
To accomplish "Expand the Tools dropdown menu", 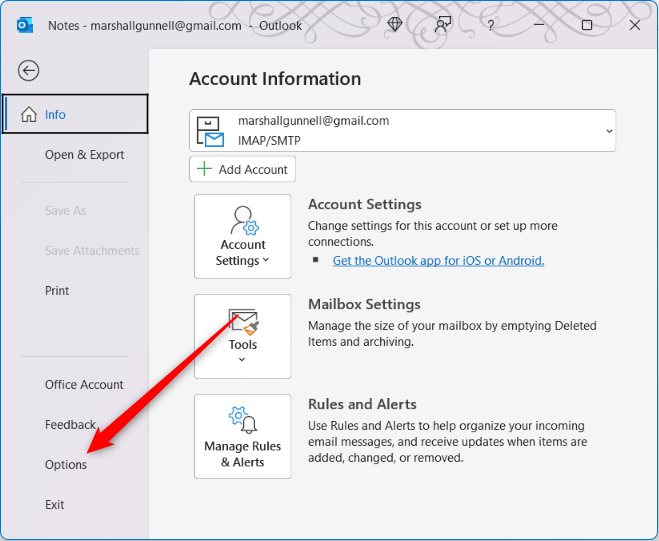I will [242, 336].
